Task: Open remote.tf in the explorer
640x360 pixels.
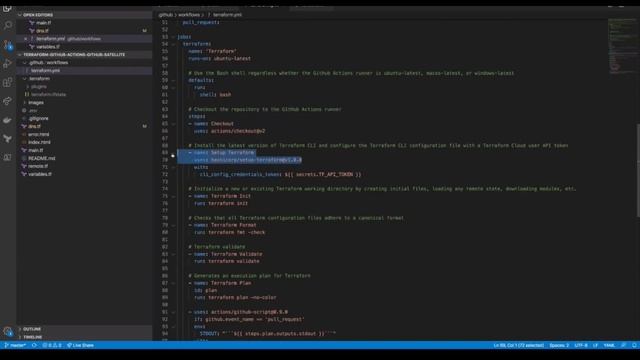Action: click(x=38, y=166)
